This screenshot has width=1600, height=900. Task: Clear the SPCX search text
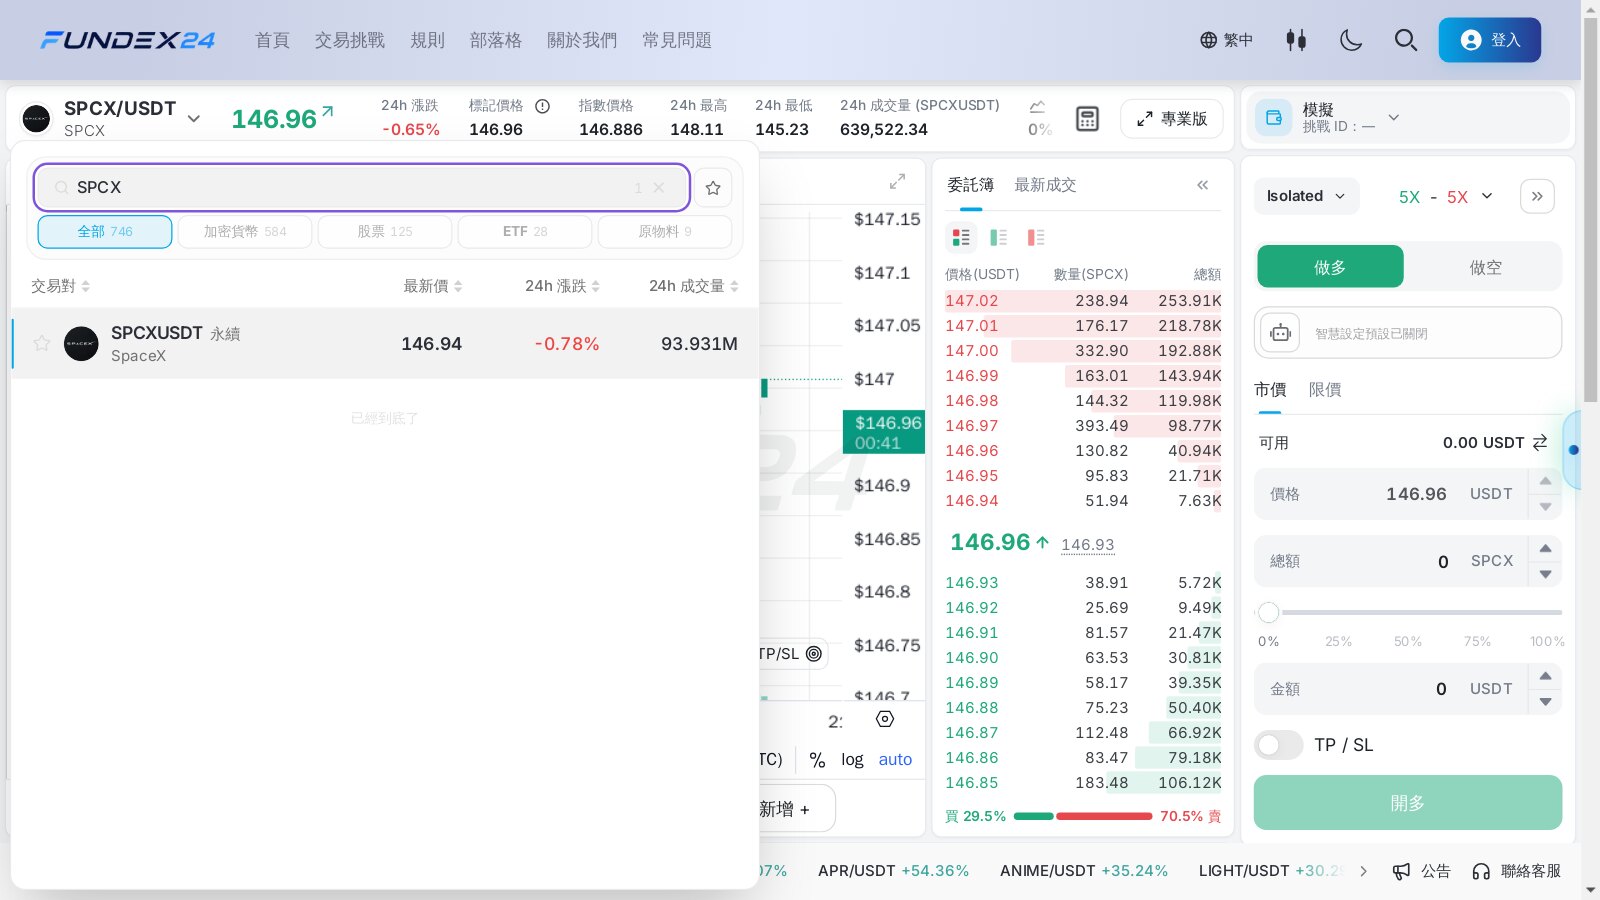point(659,188)
